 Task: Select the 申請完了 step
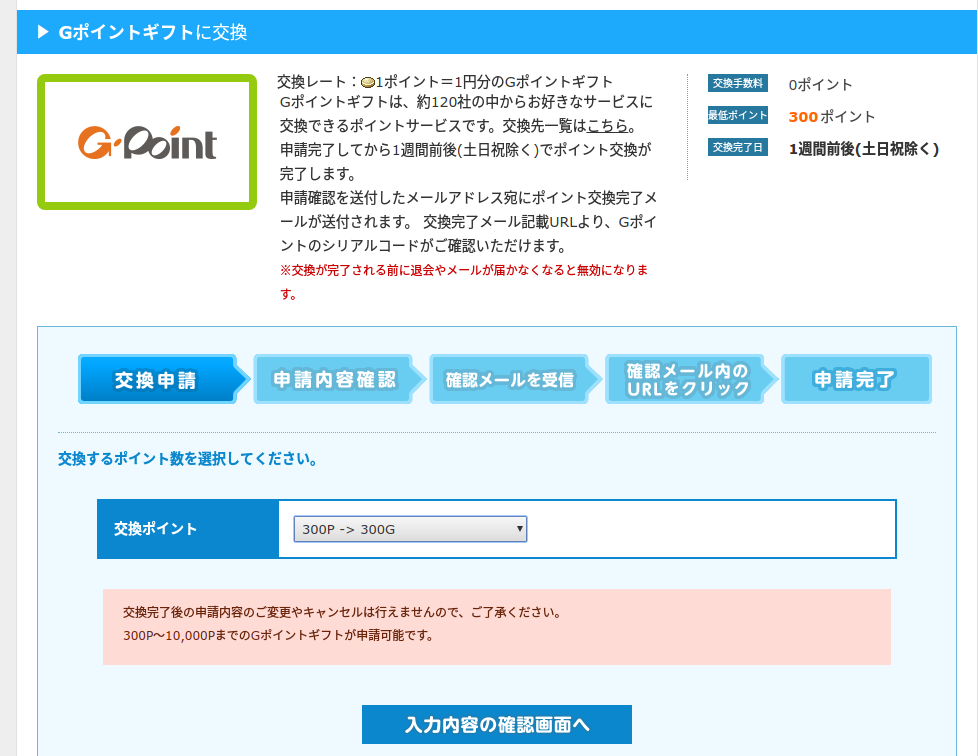click(x=856, y=379)
